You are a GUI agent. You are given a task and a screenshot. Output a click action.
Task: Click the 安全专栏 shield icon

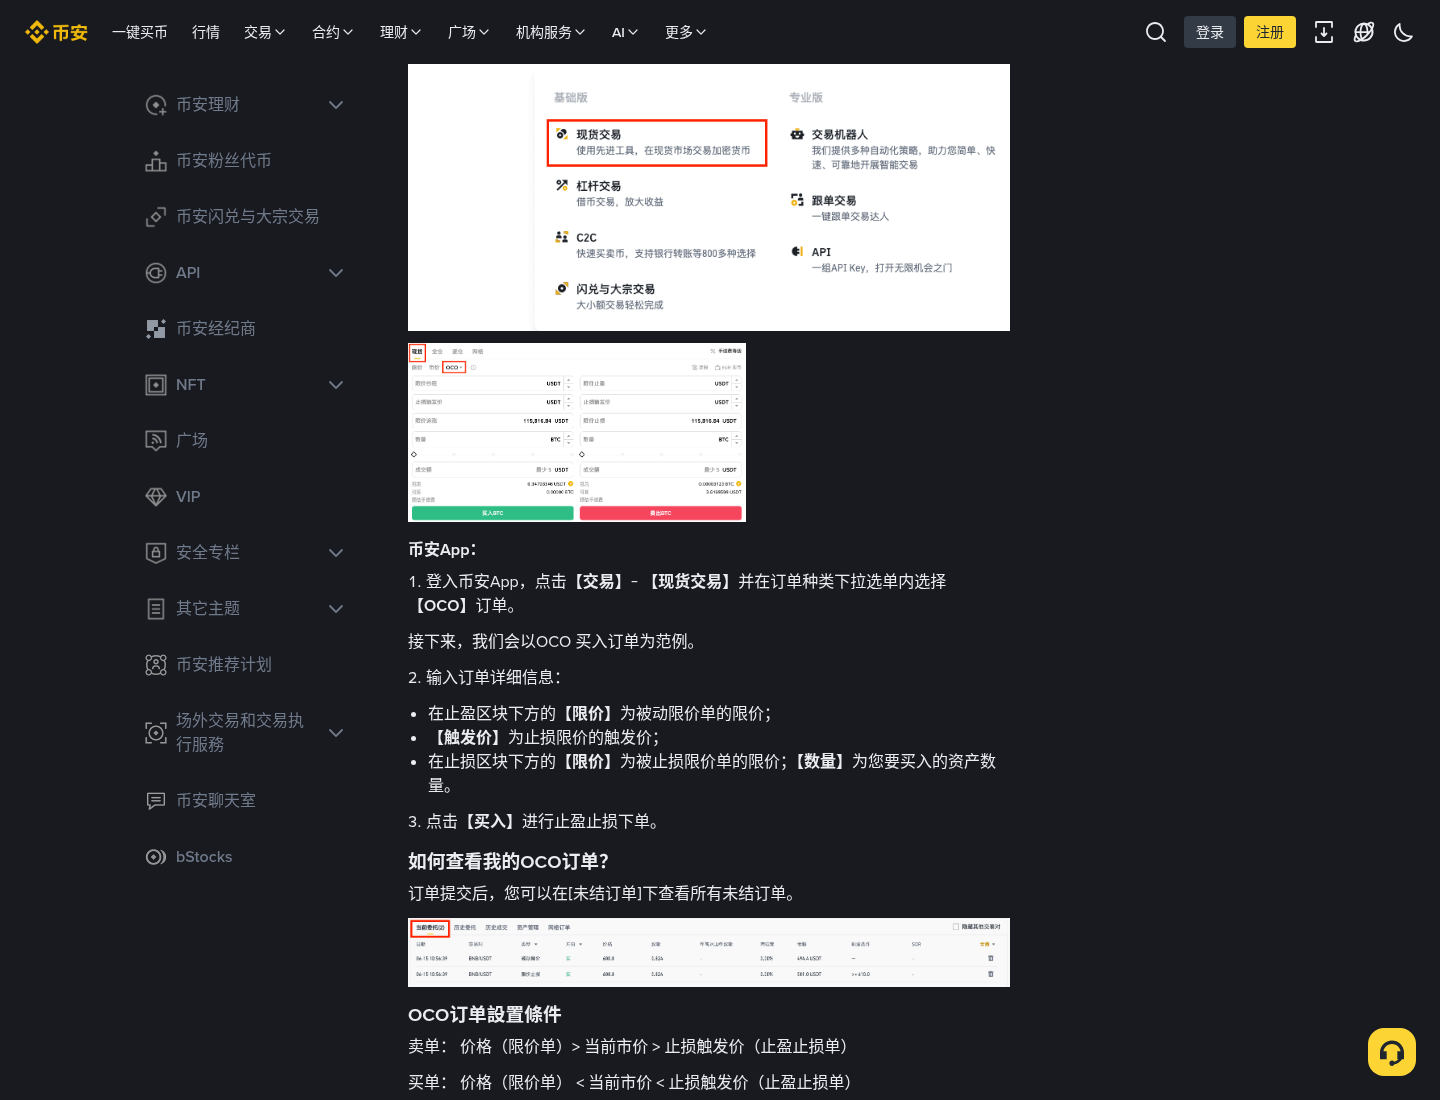pos(156,553)
